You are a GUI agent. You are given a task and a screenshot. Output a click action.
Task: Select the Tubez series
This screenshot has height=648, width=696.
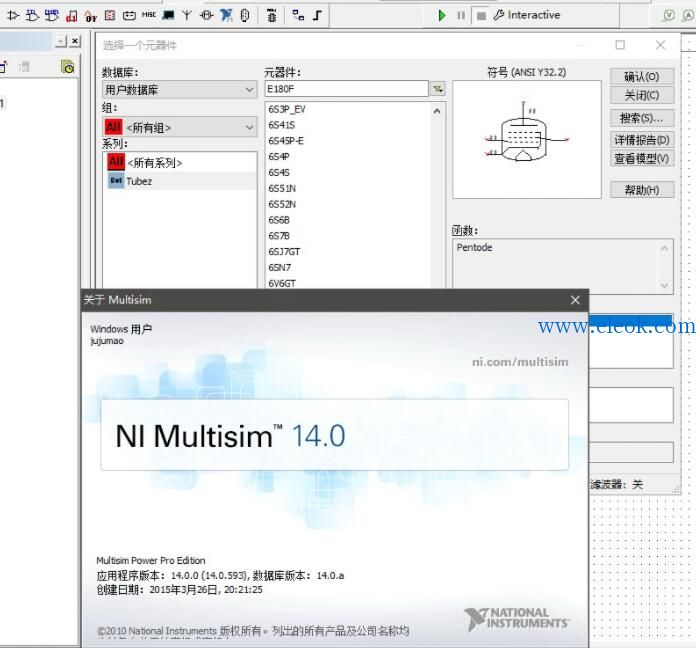[181, 181]
